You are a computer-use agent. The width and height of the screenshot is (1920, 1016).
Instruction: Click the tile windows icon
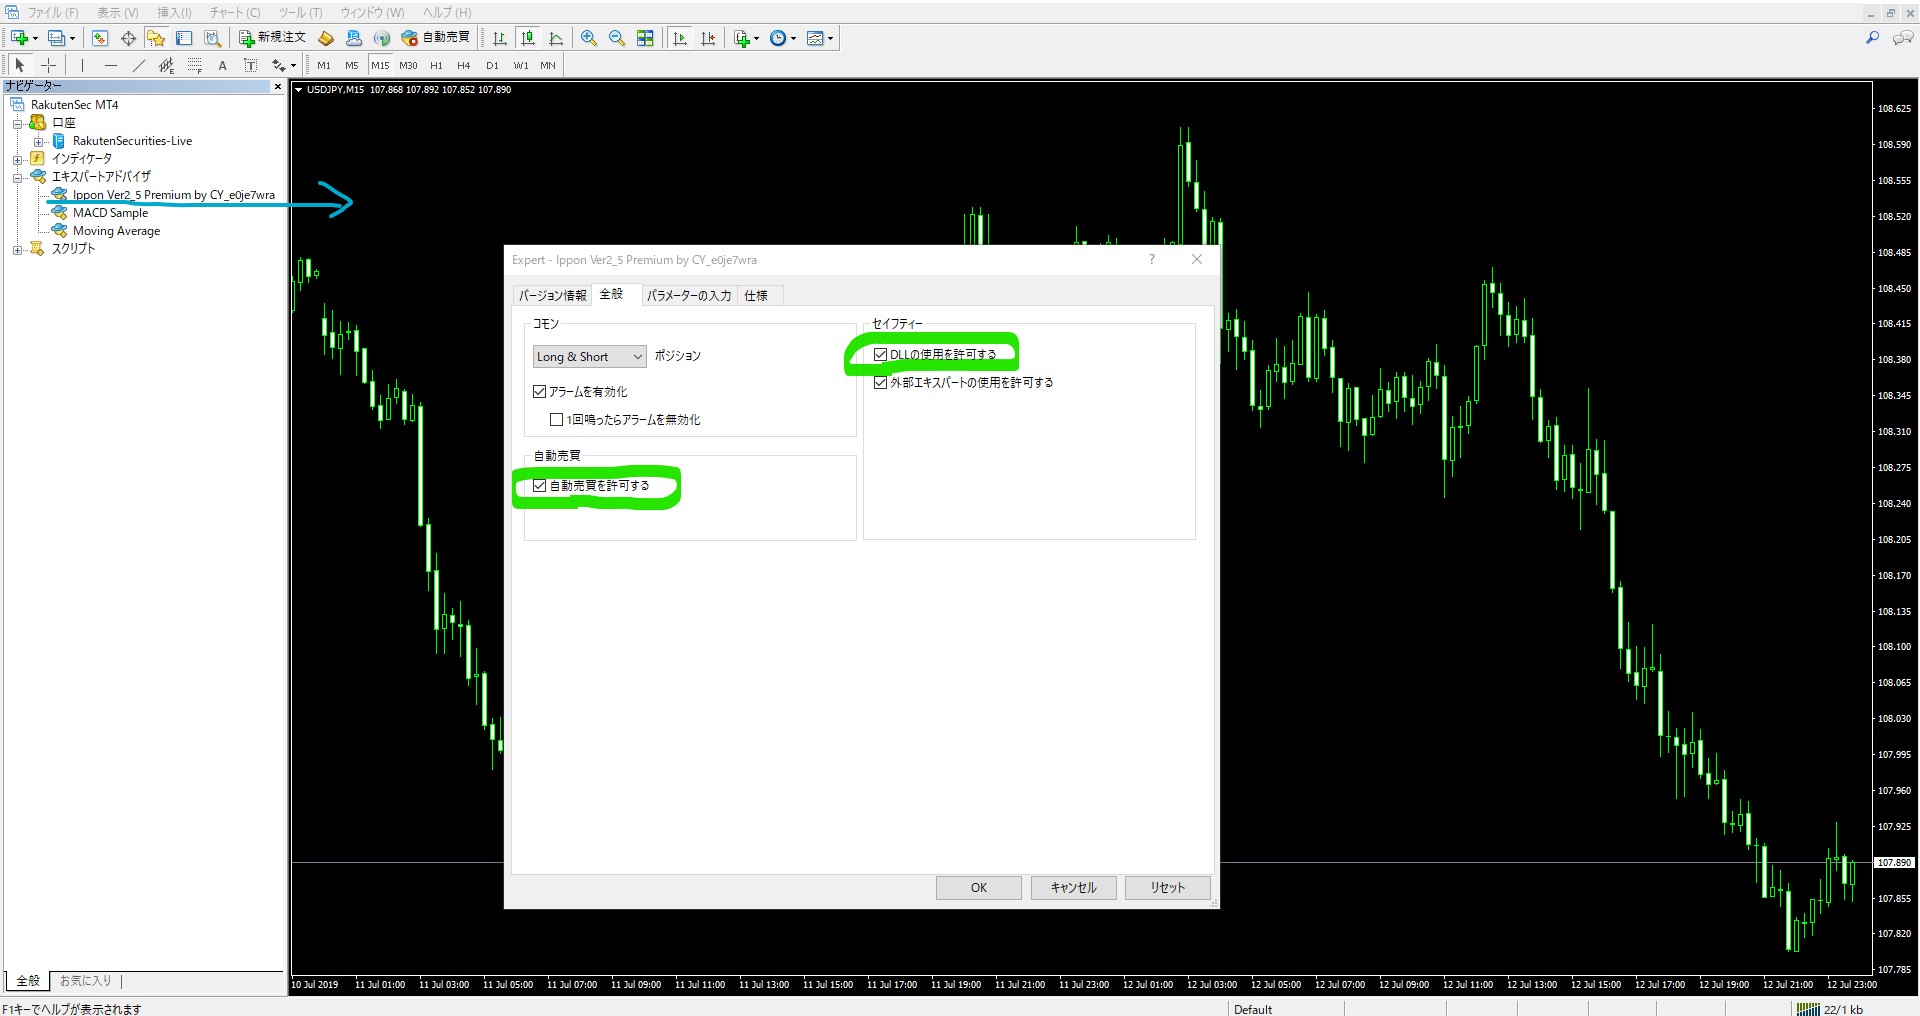coord(645,38)
